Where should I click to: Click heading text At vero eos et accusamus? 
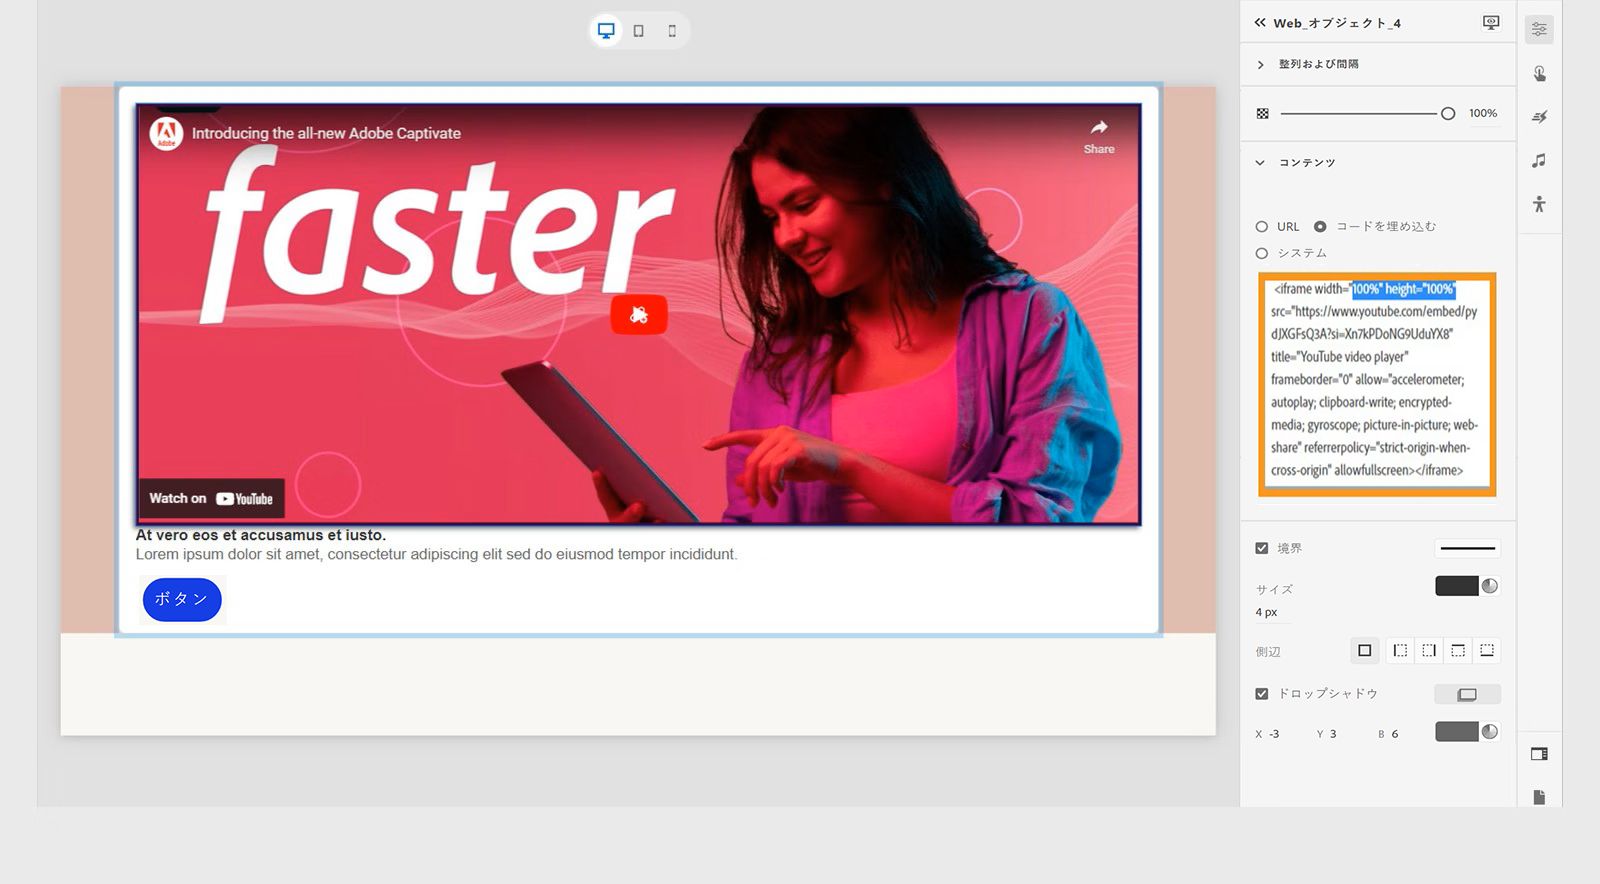261,535
